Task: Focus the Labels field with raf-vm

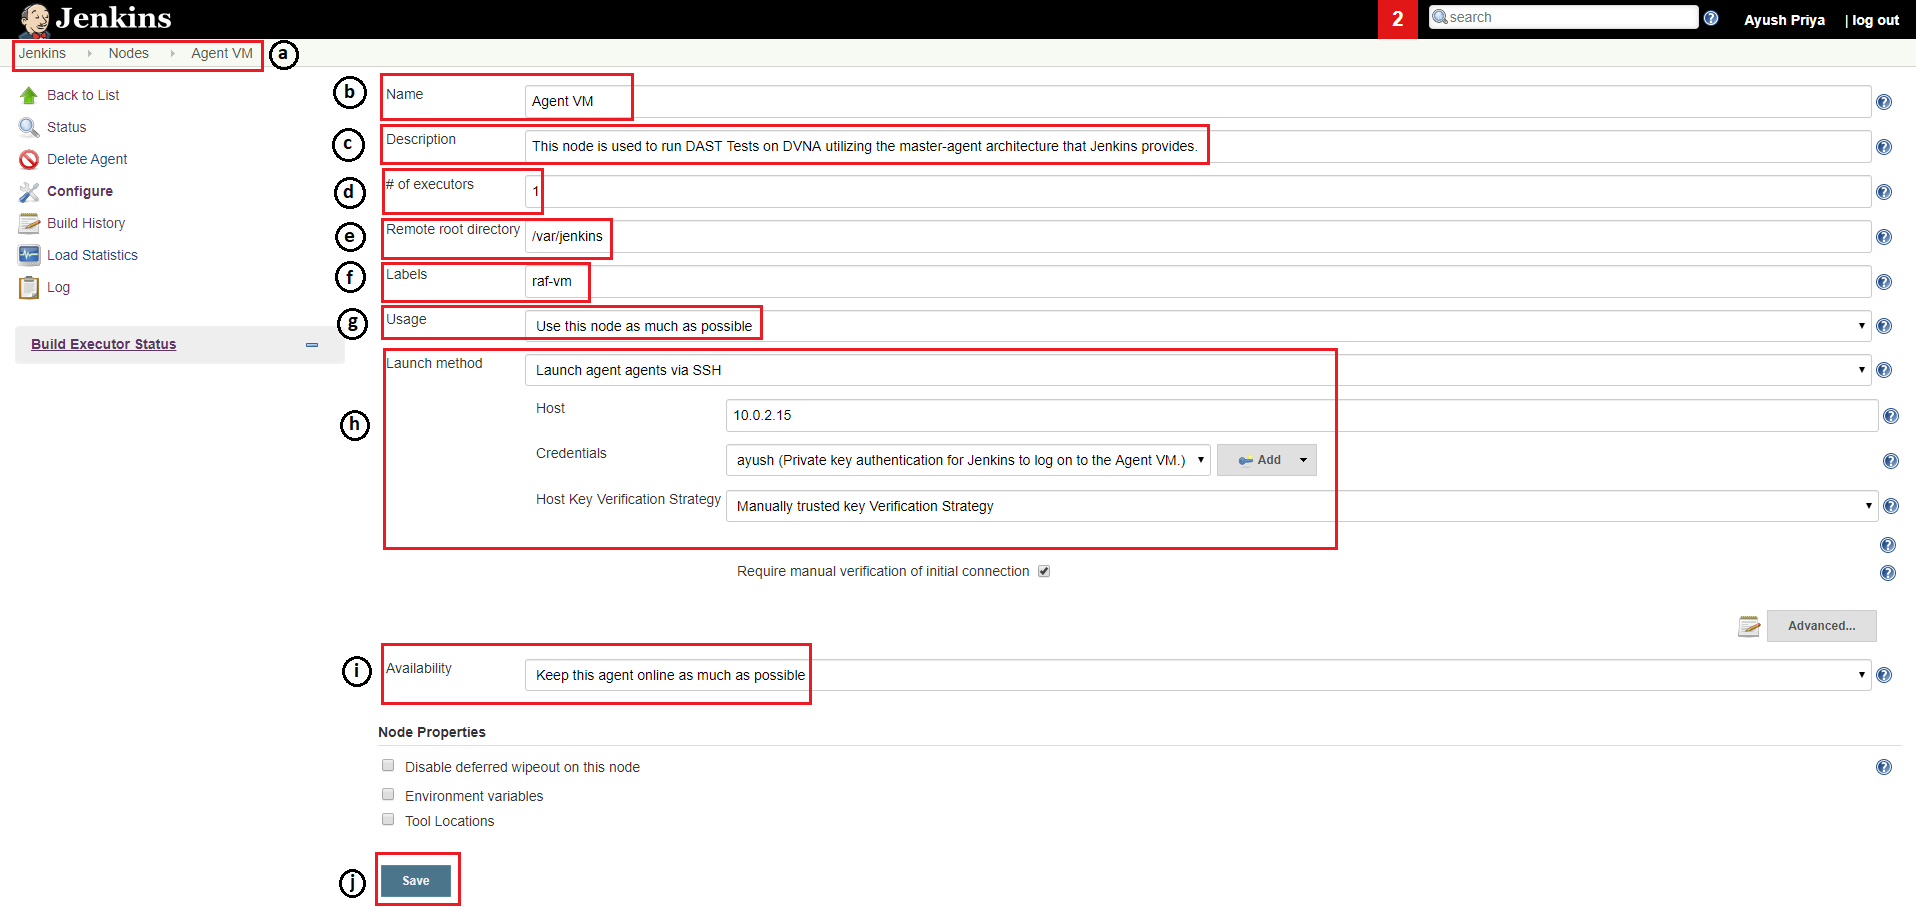Action: click(1198, 281)
